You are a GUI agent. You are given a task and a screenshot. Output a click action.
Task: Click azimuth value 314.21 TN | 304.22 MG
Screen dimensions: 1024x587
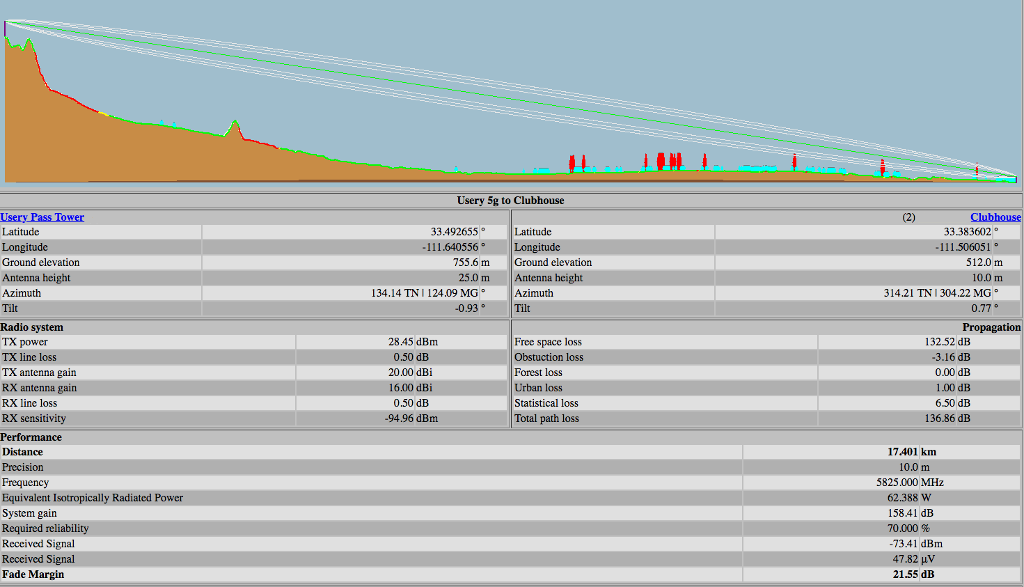pos(937,293)
